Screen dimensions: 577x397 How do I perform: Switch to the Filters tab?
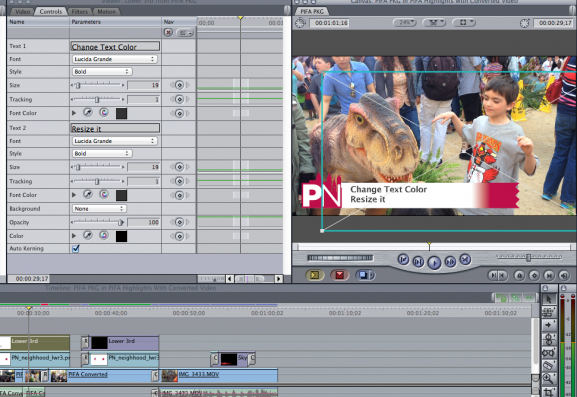click(x=79, y=11)
